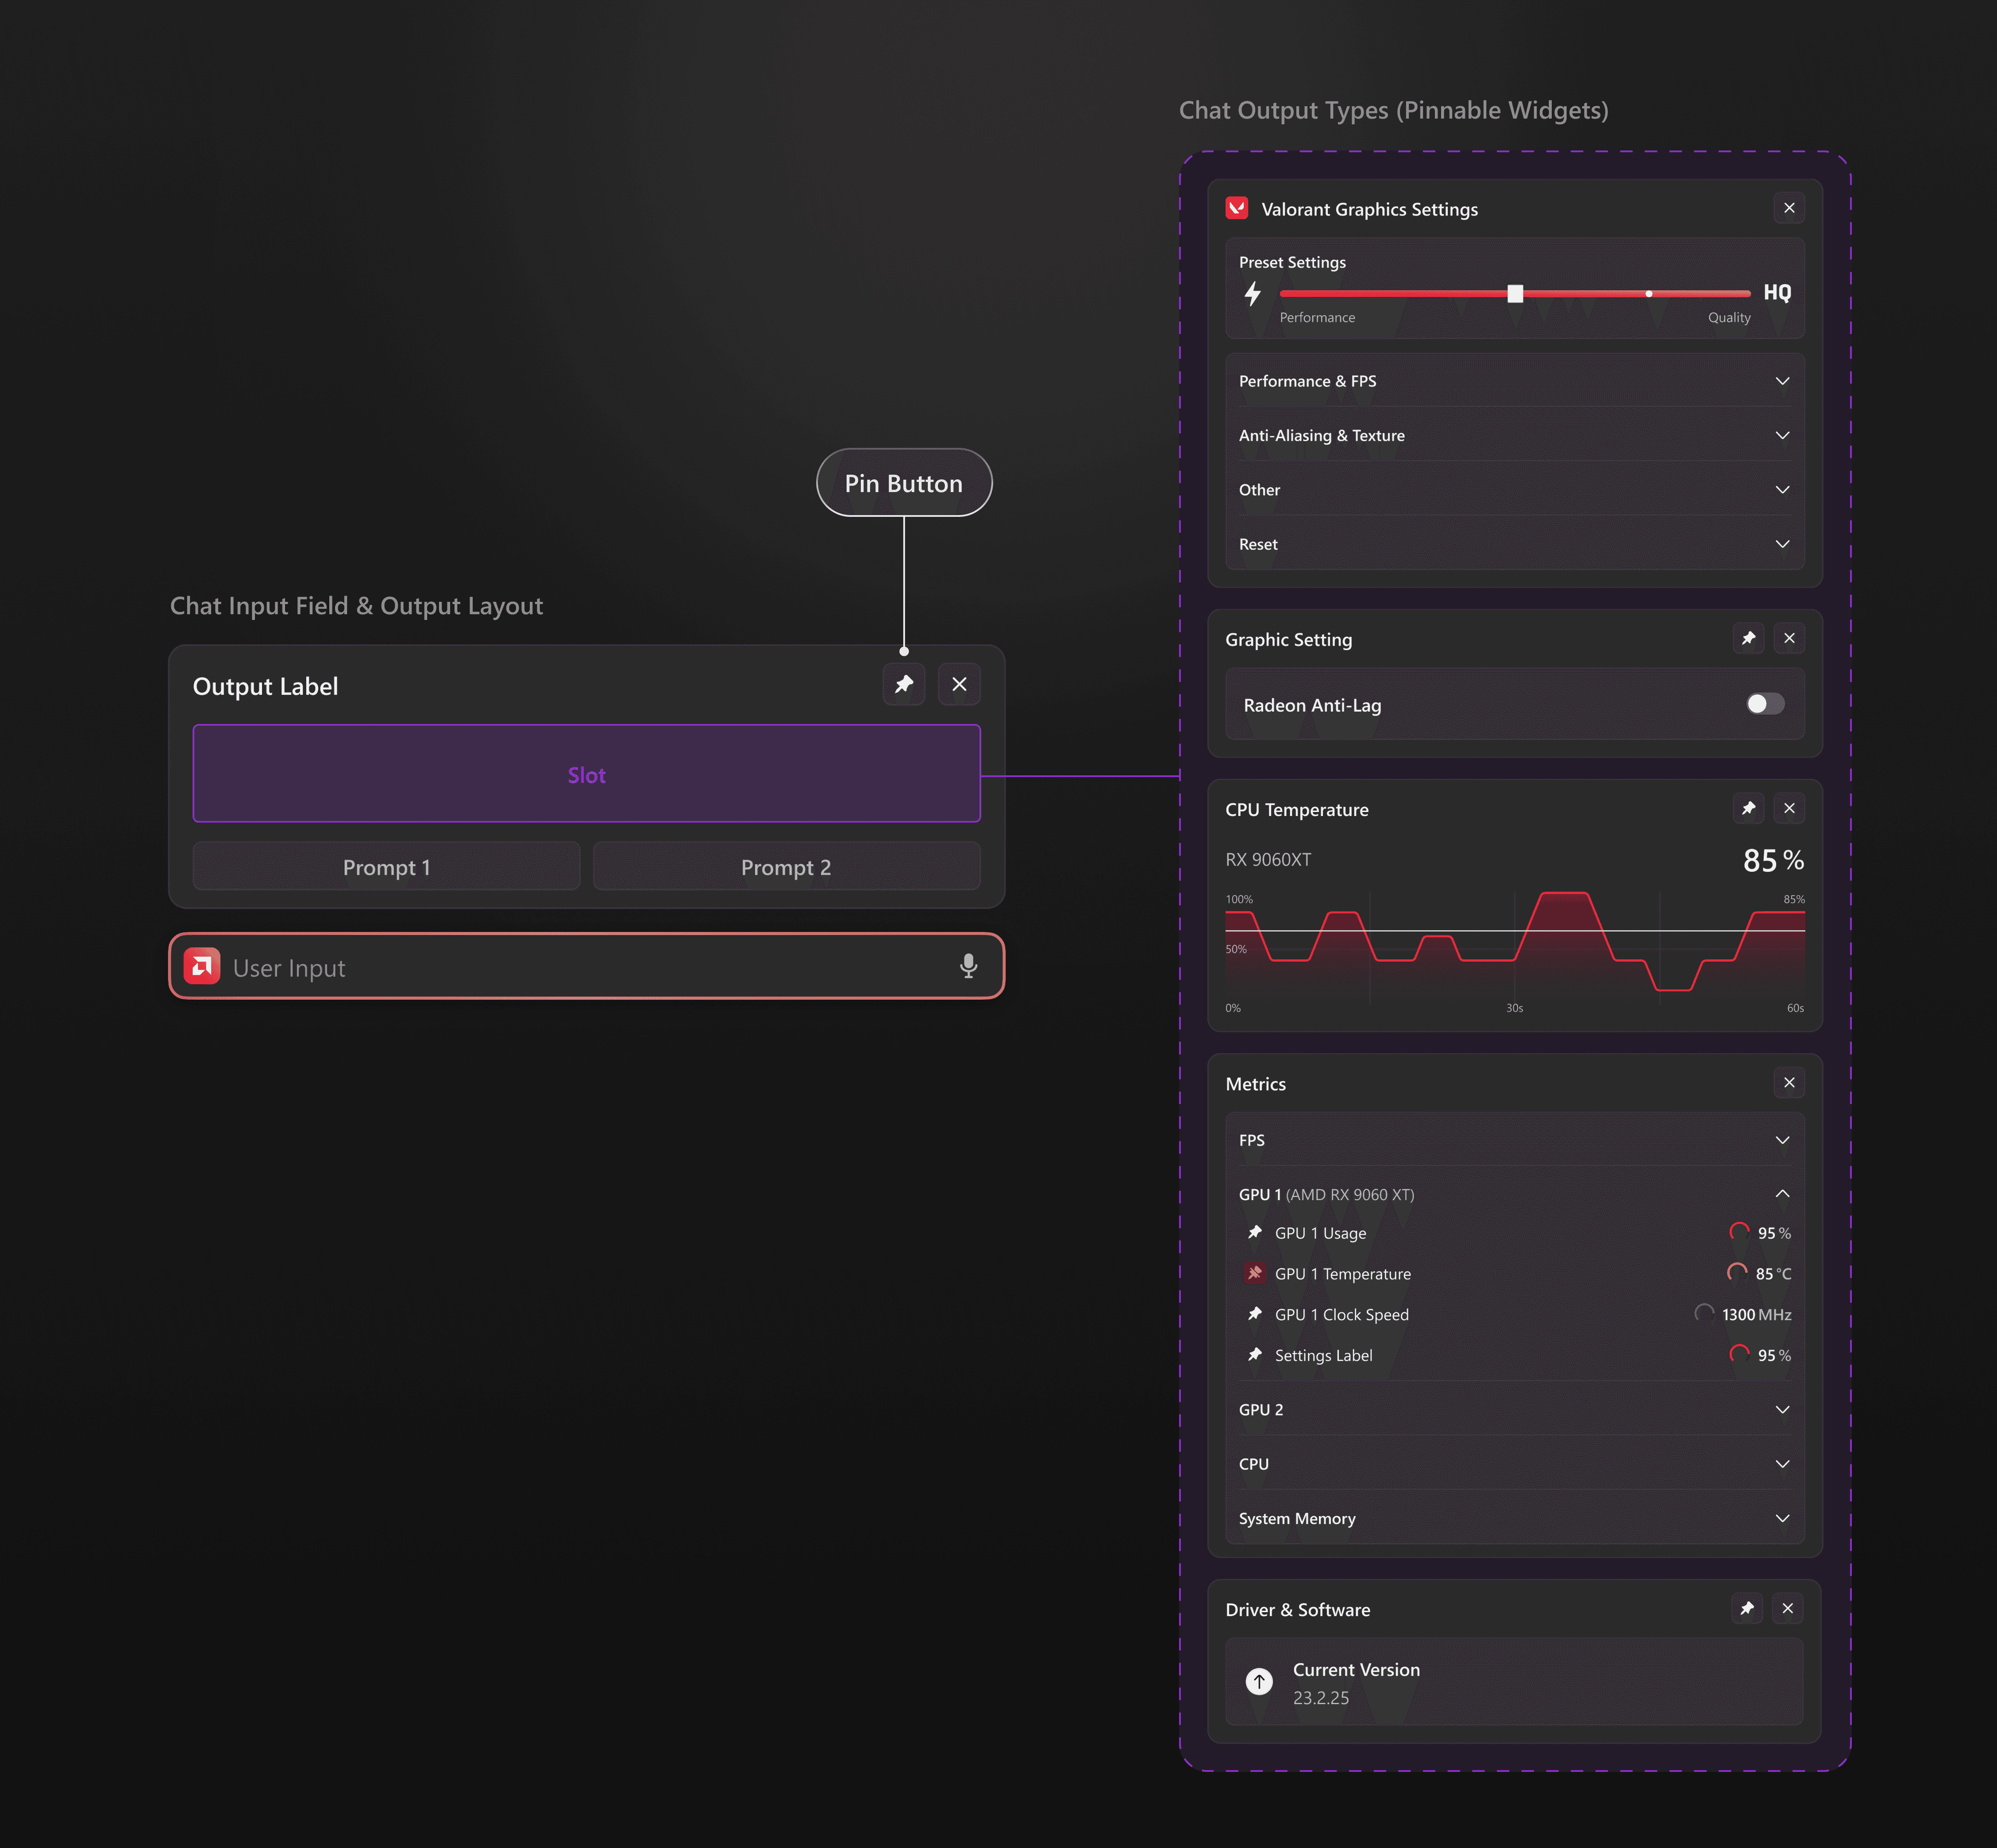Click the Preset Settings slider handle
Viewport: 1997px width, 1848px height.
(x=1515, y=293)
